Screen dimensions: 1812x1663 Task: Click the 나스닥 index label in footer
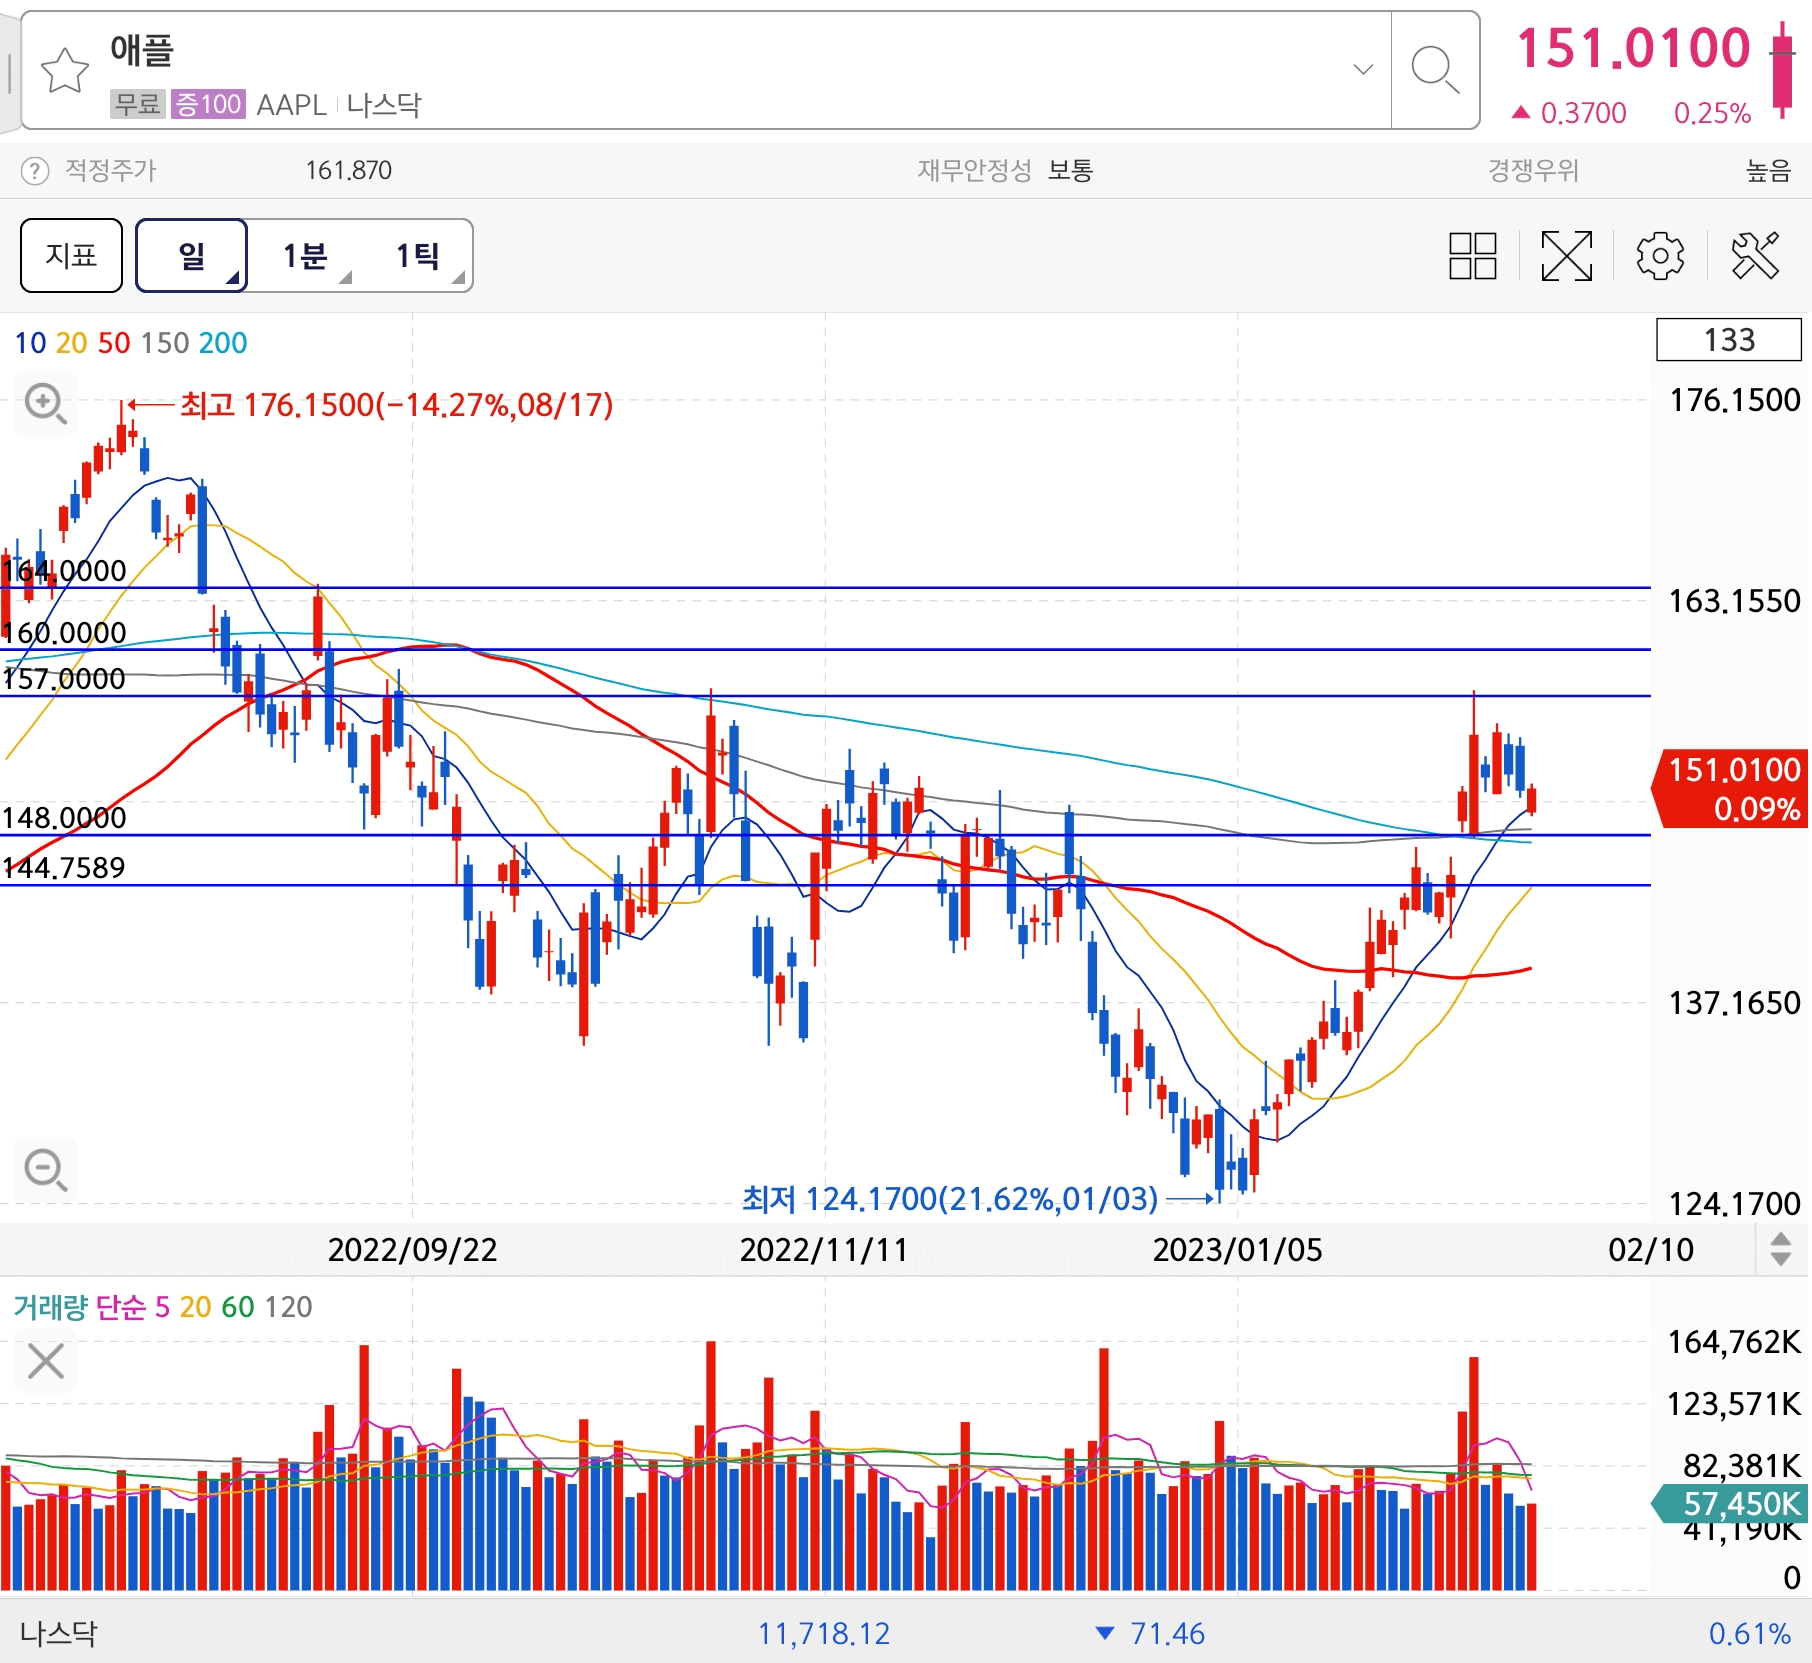point(59,1633)
